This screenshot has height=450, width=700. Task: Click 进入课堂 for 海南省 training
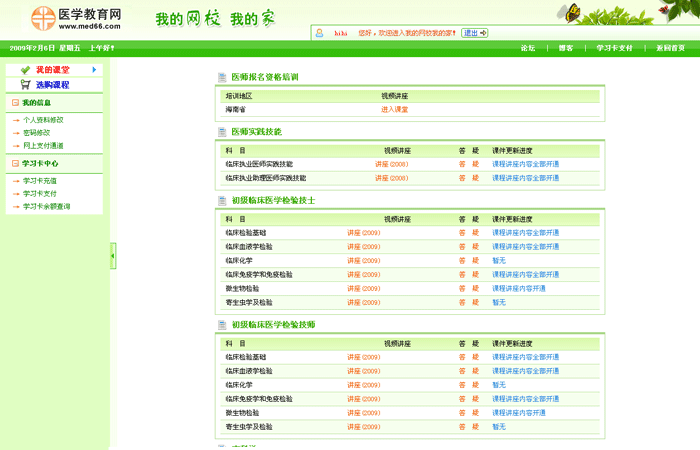(x=395, y=109)
